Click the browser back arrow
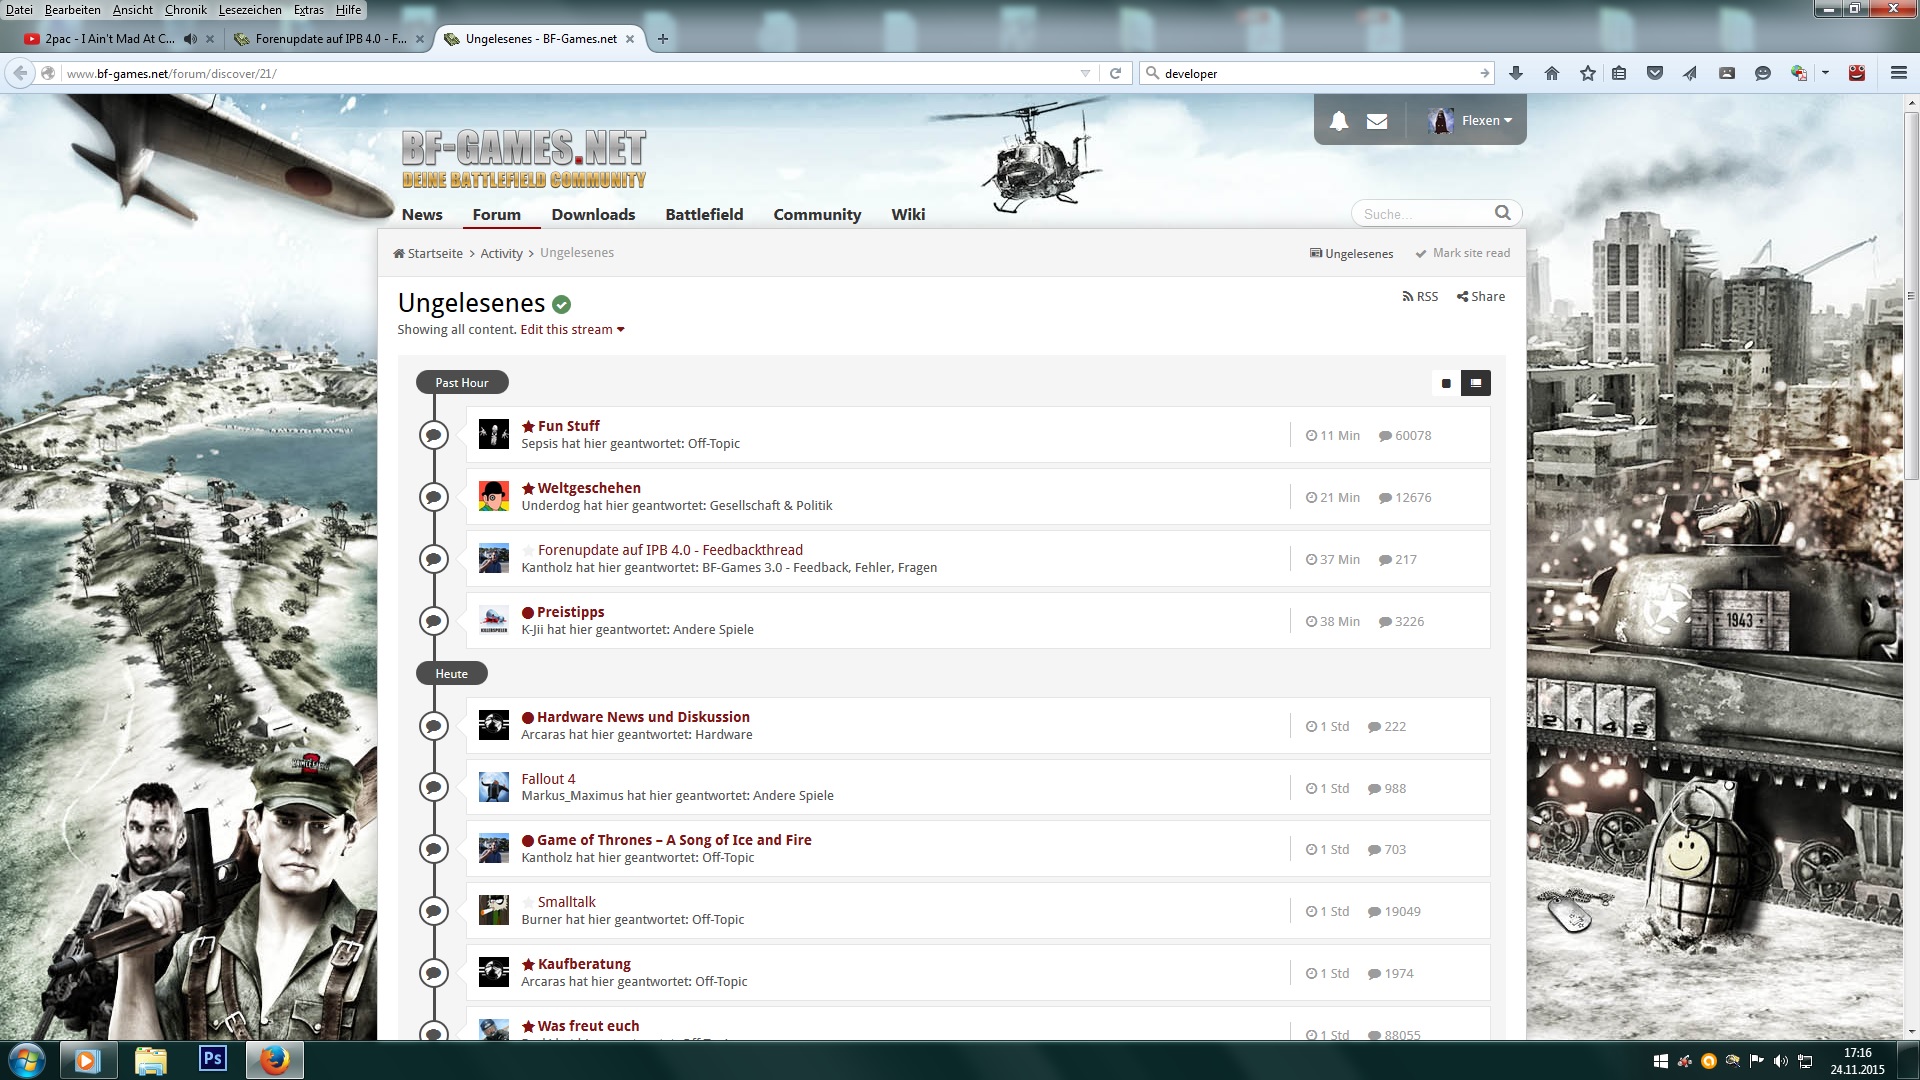Screen dimensions: 1920x1080 (20, 73)
